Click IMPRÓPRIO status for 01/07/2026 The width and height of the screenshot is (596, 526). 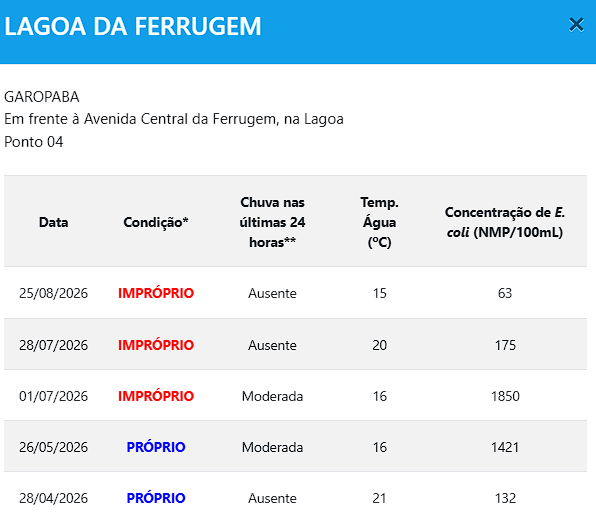coord(156,396)
